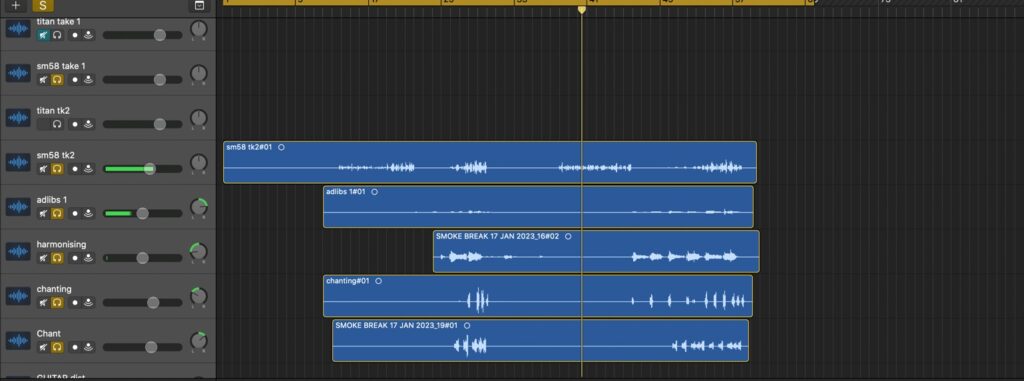Screen dimensions: 1024x381
Task: Solo the titan take 1 track headphones
Action: click(x=57, y=35)
